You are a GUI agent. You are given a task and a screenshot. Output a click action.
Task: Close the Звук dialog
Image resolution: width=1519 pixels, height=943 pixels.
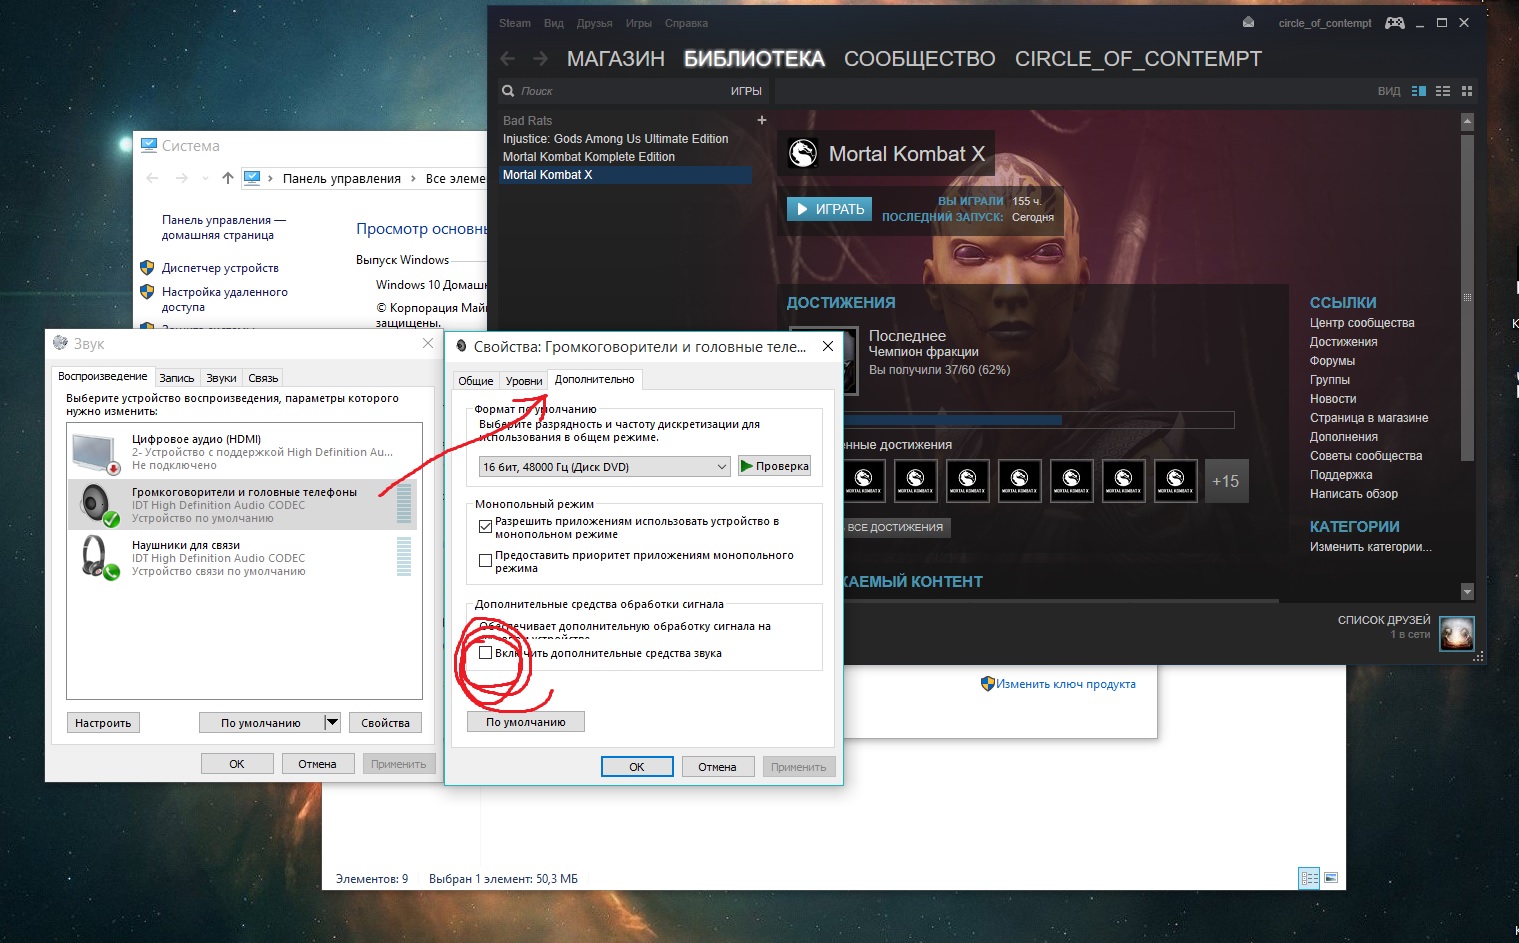coord(428,343)
